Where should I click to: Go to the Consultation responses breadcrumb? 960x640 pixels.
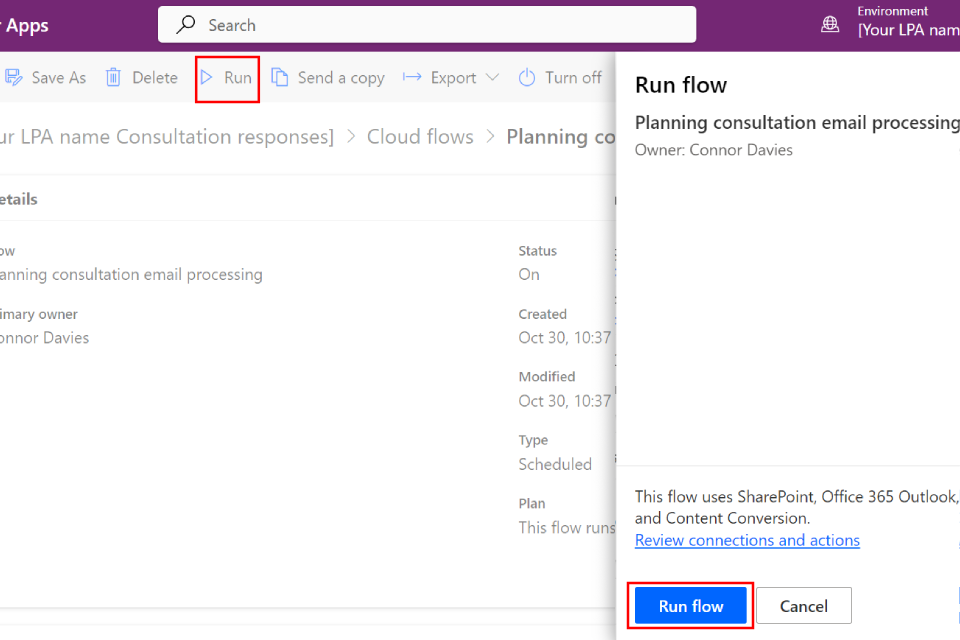click(166, 137)
